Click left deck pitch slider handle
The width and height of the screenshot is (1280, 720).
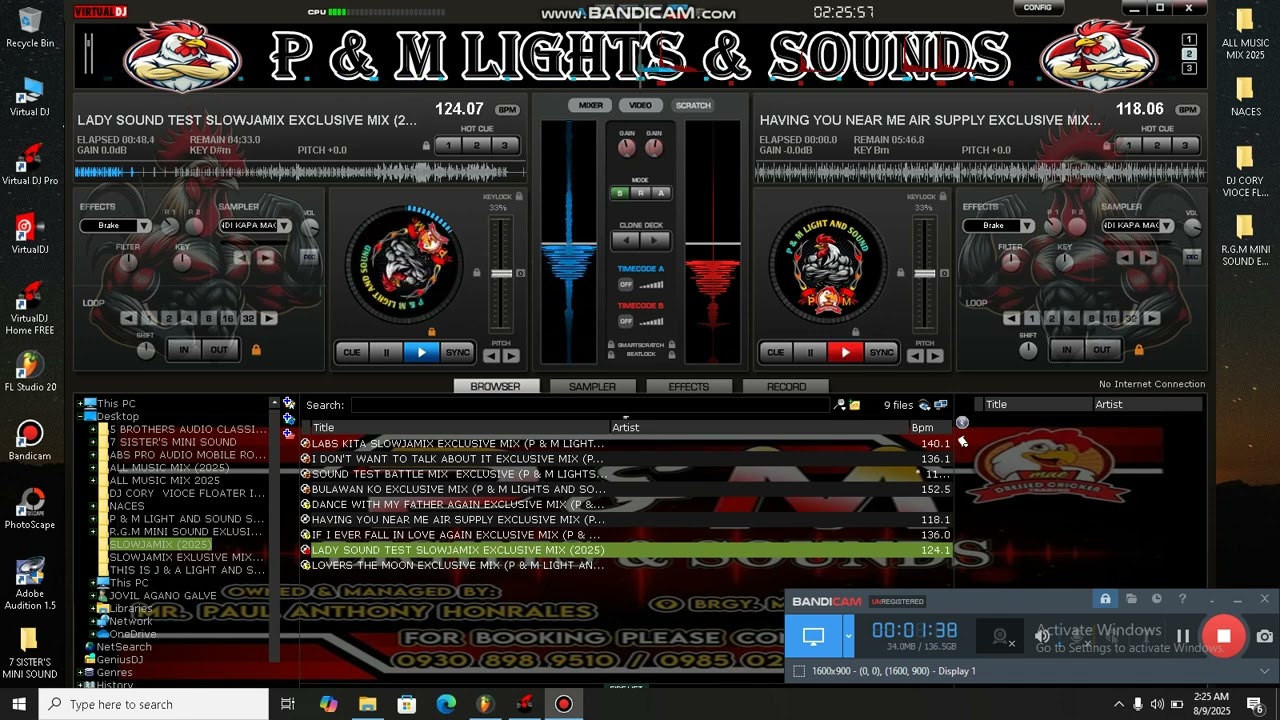(x=501, y=273)
